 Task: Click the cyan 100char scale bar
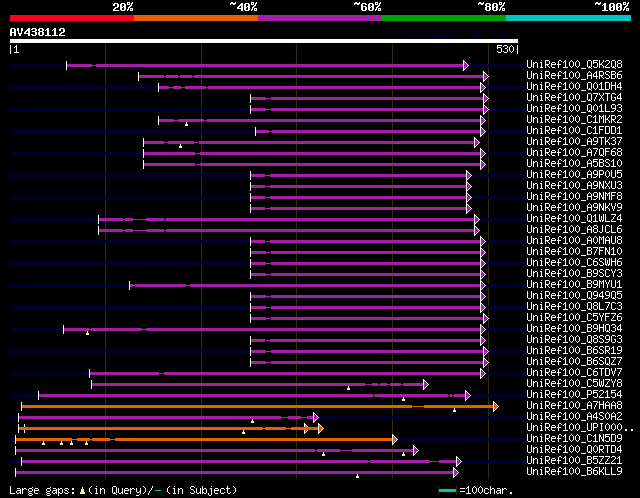[x=447, y=490]
